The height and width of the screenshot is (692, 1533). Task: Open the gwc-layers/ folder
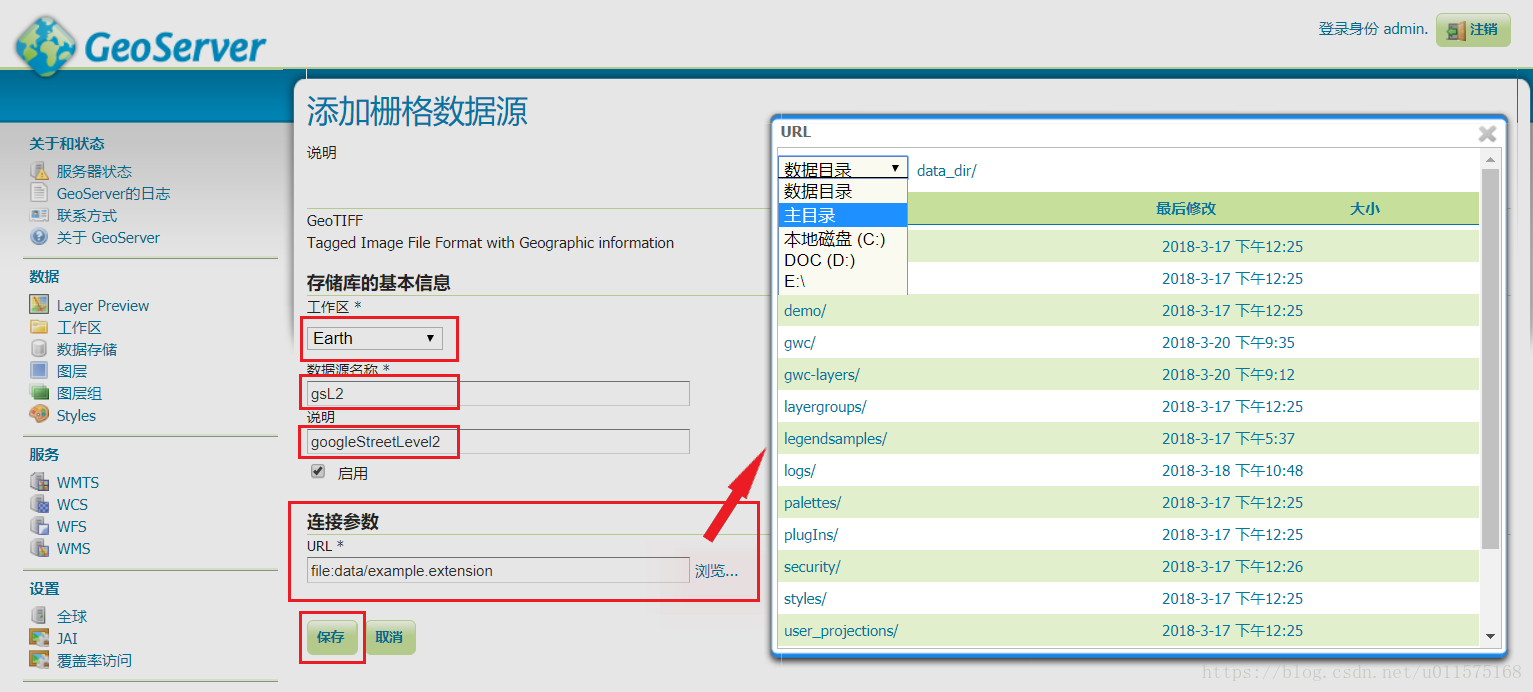(x=822, y=374)
